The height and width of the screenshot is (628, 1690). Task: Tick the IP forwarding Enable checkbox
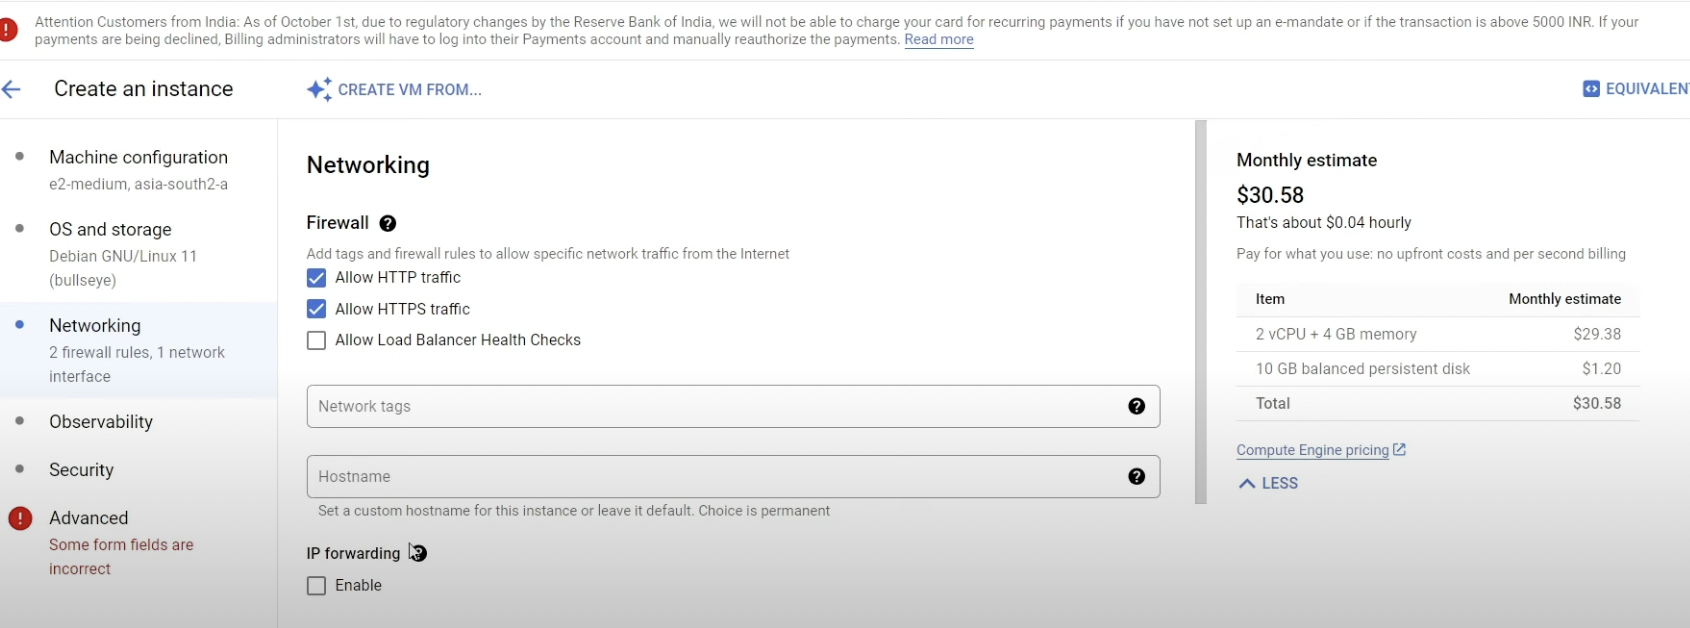(317, 586)
